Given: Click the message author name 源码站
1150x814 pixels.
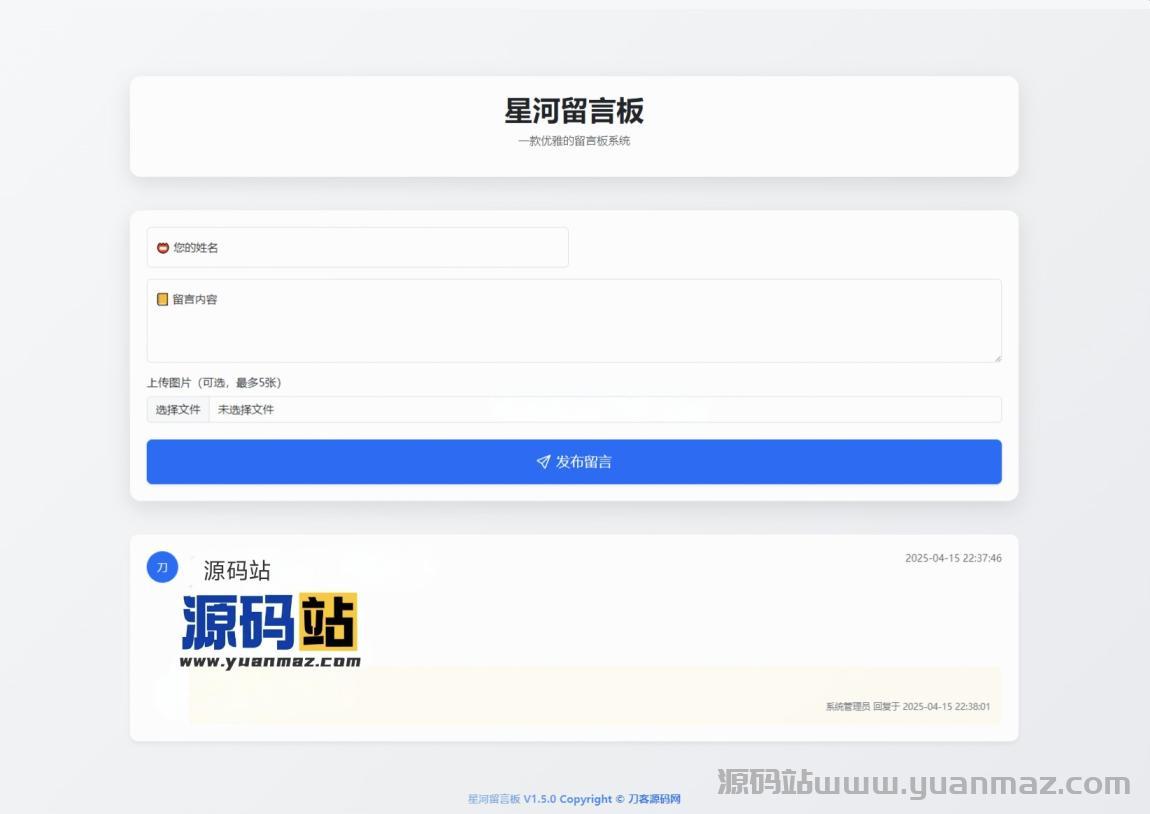Looking at the screenshot, I should [237, 570].
